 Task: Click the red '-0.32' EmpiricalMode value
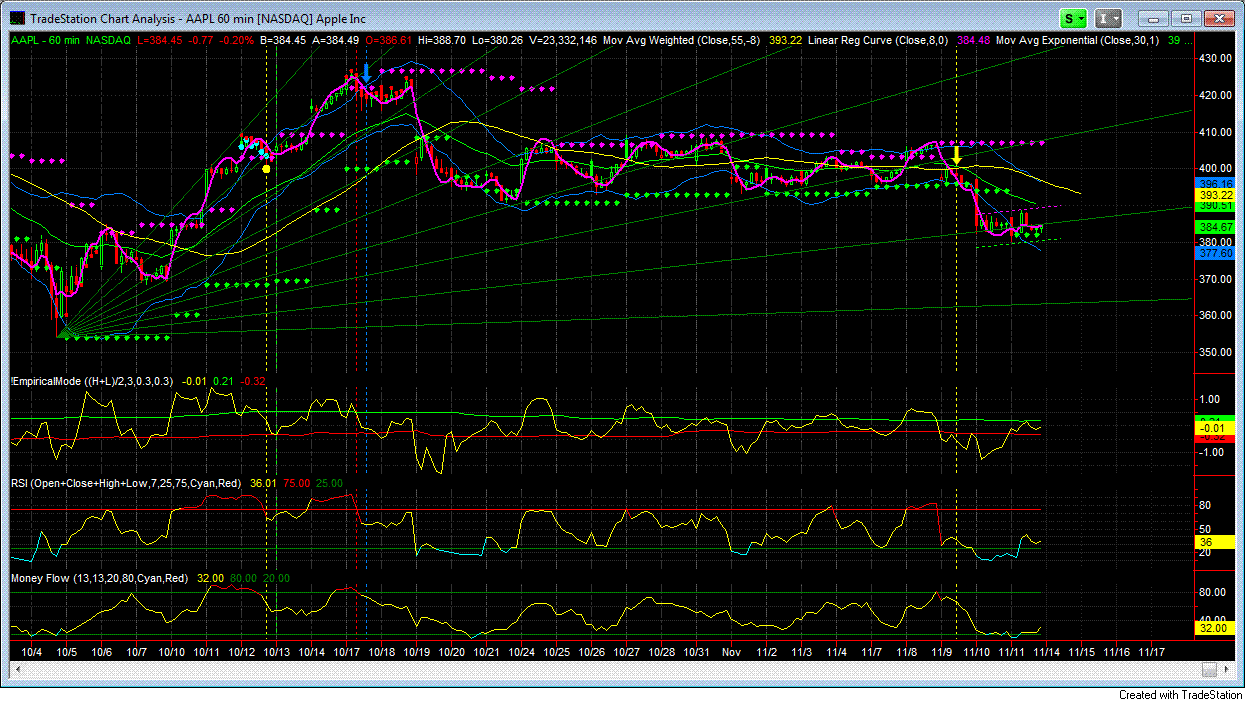tap(254, 382)
